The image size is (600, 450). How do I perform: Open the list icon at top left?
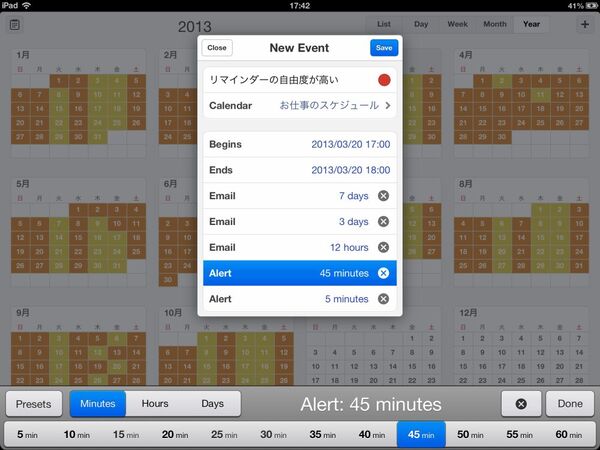click(15, 25)
